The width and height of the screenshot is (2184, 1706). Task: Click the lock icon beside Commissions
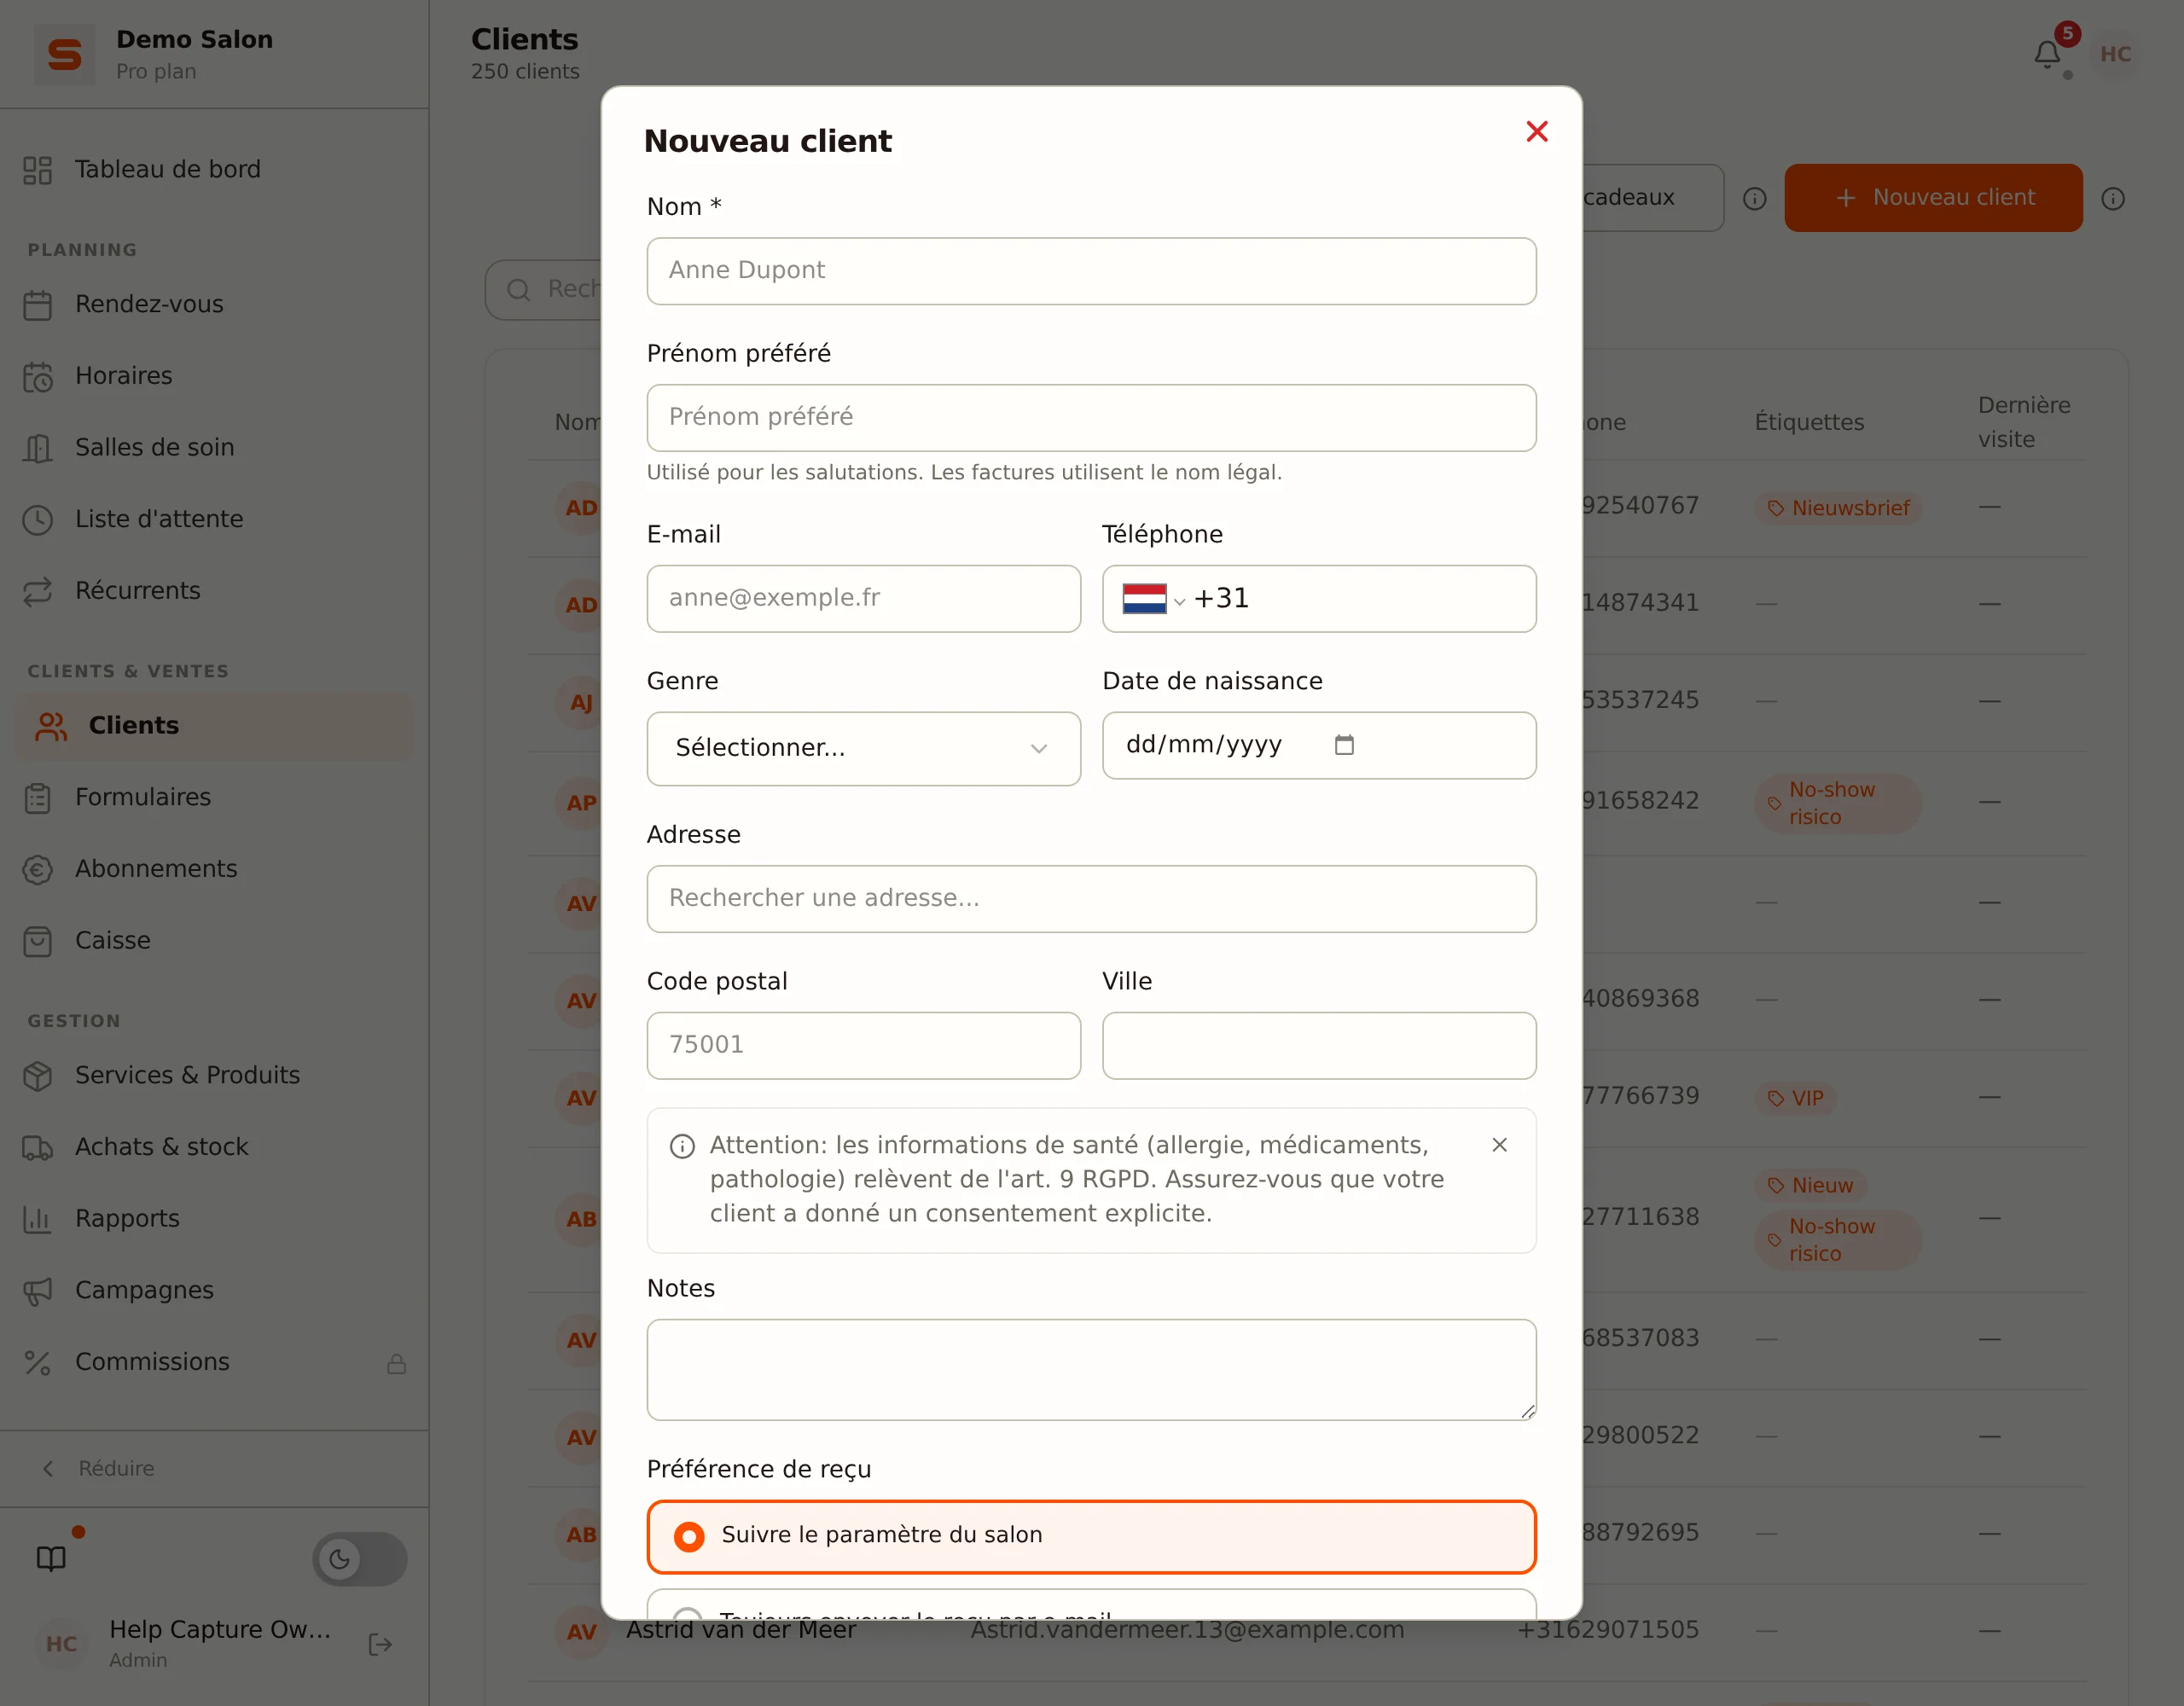(397, 1364)
